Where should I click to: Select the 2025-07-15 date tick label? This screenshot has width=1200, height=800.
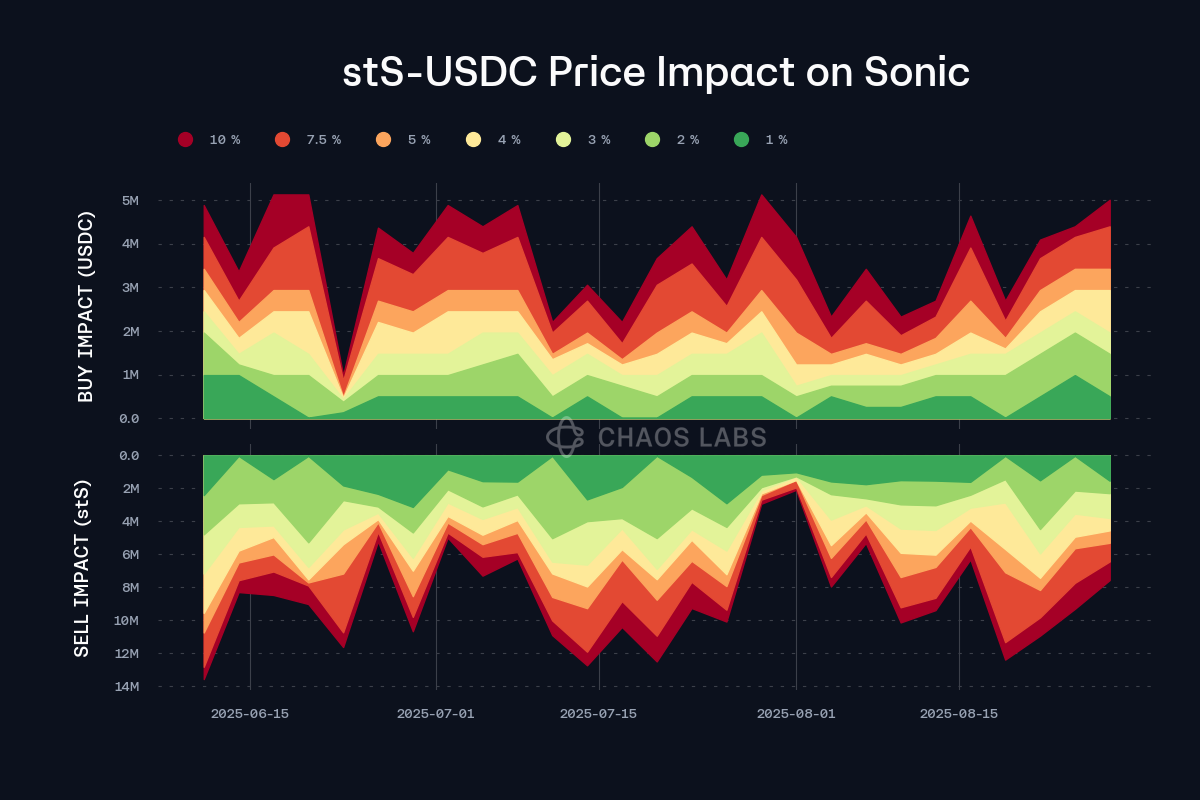click(599, 714)
